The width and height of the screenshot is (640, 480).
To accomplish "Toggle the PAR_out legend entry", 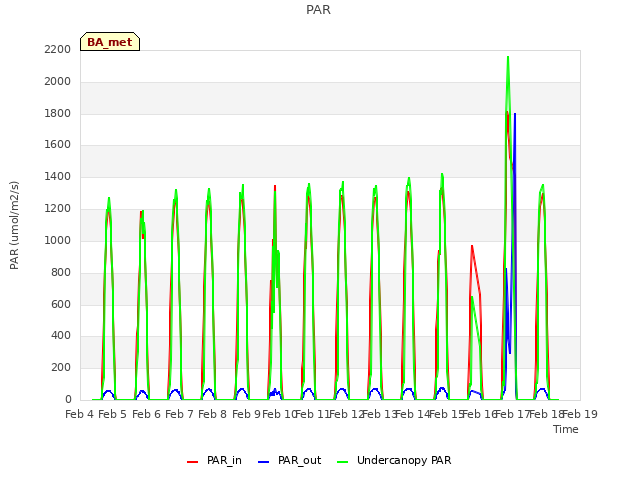I will pos(290,460).
